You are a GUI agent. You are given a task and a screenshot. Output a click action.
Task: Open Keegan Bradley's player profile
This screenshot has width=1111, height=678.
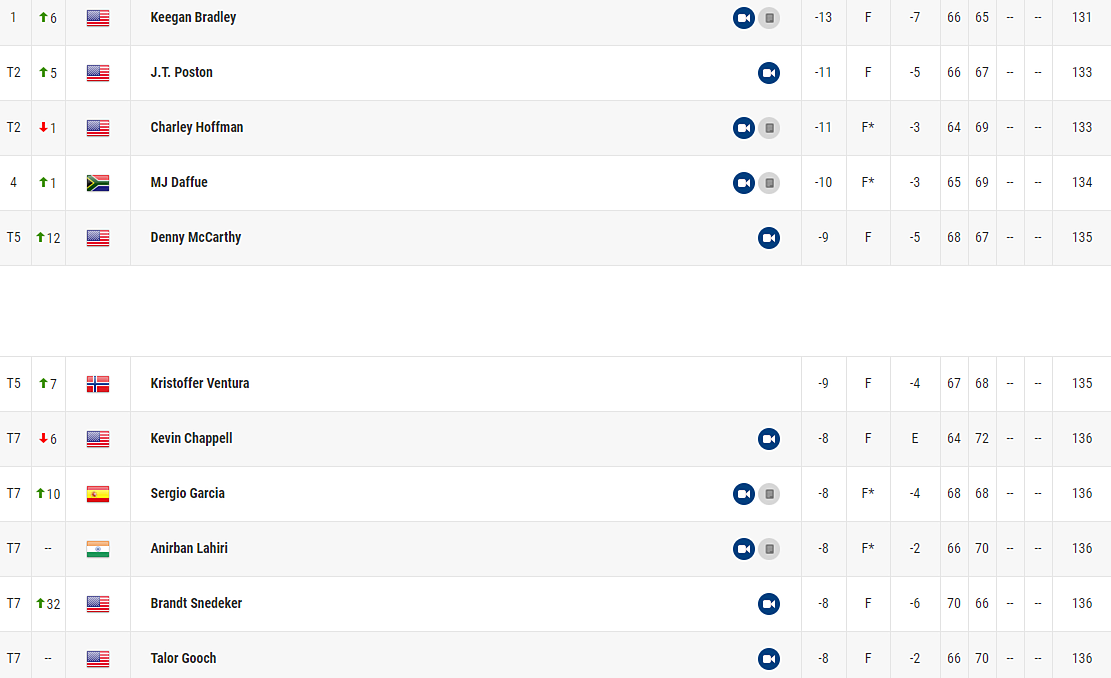tap(193, 17)
